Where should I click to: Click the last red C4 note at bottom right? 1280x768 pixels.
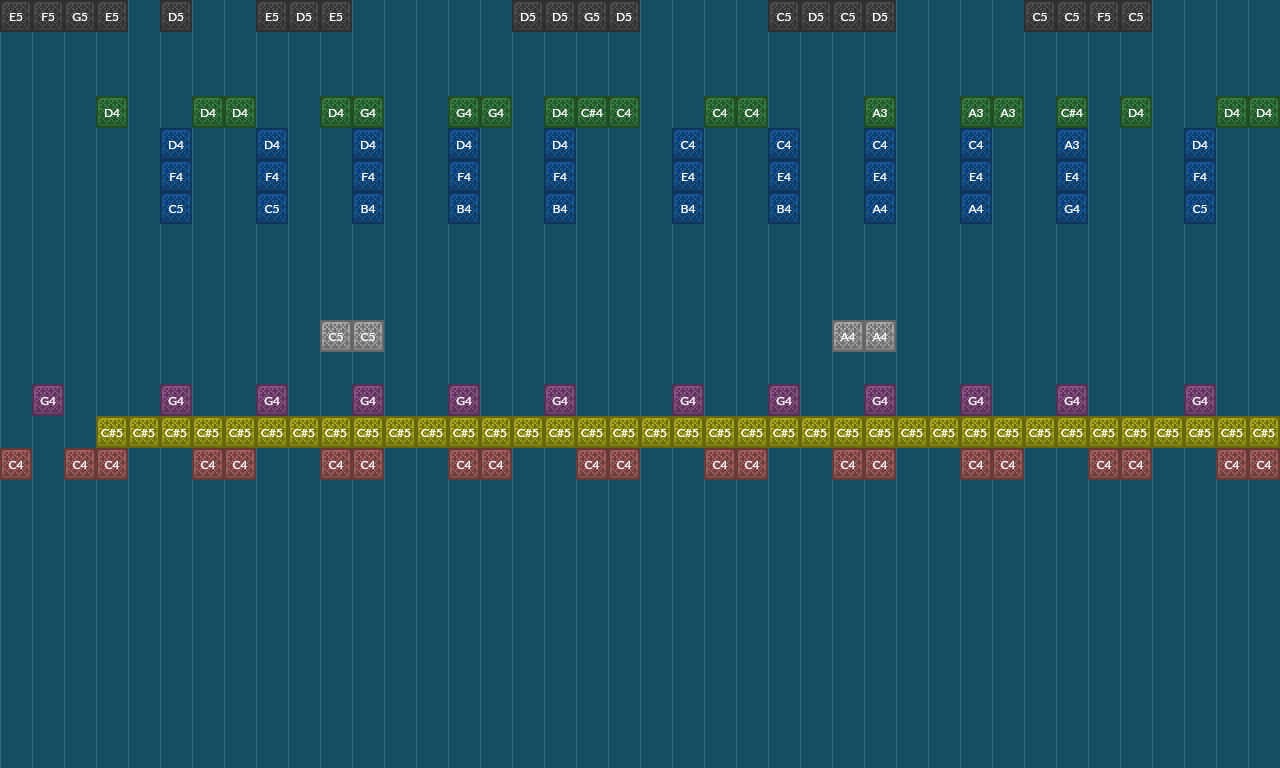(x=1263, y=464)
